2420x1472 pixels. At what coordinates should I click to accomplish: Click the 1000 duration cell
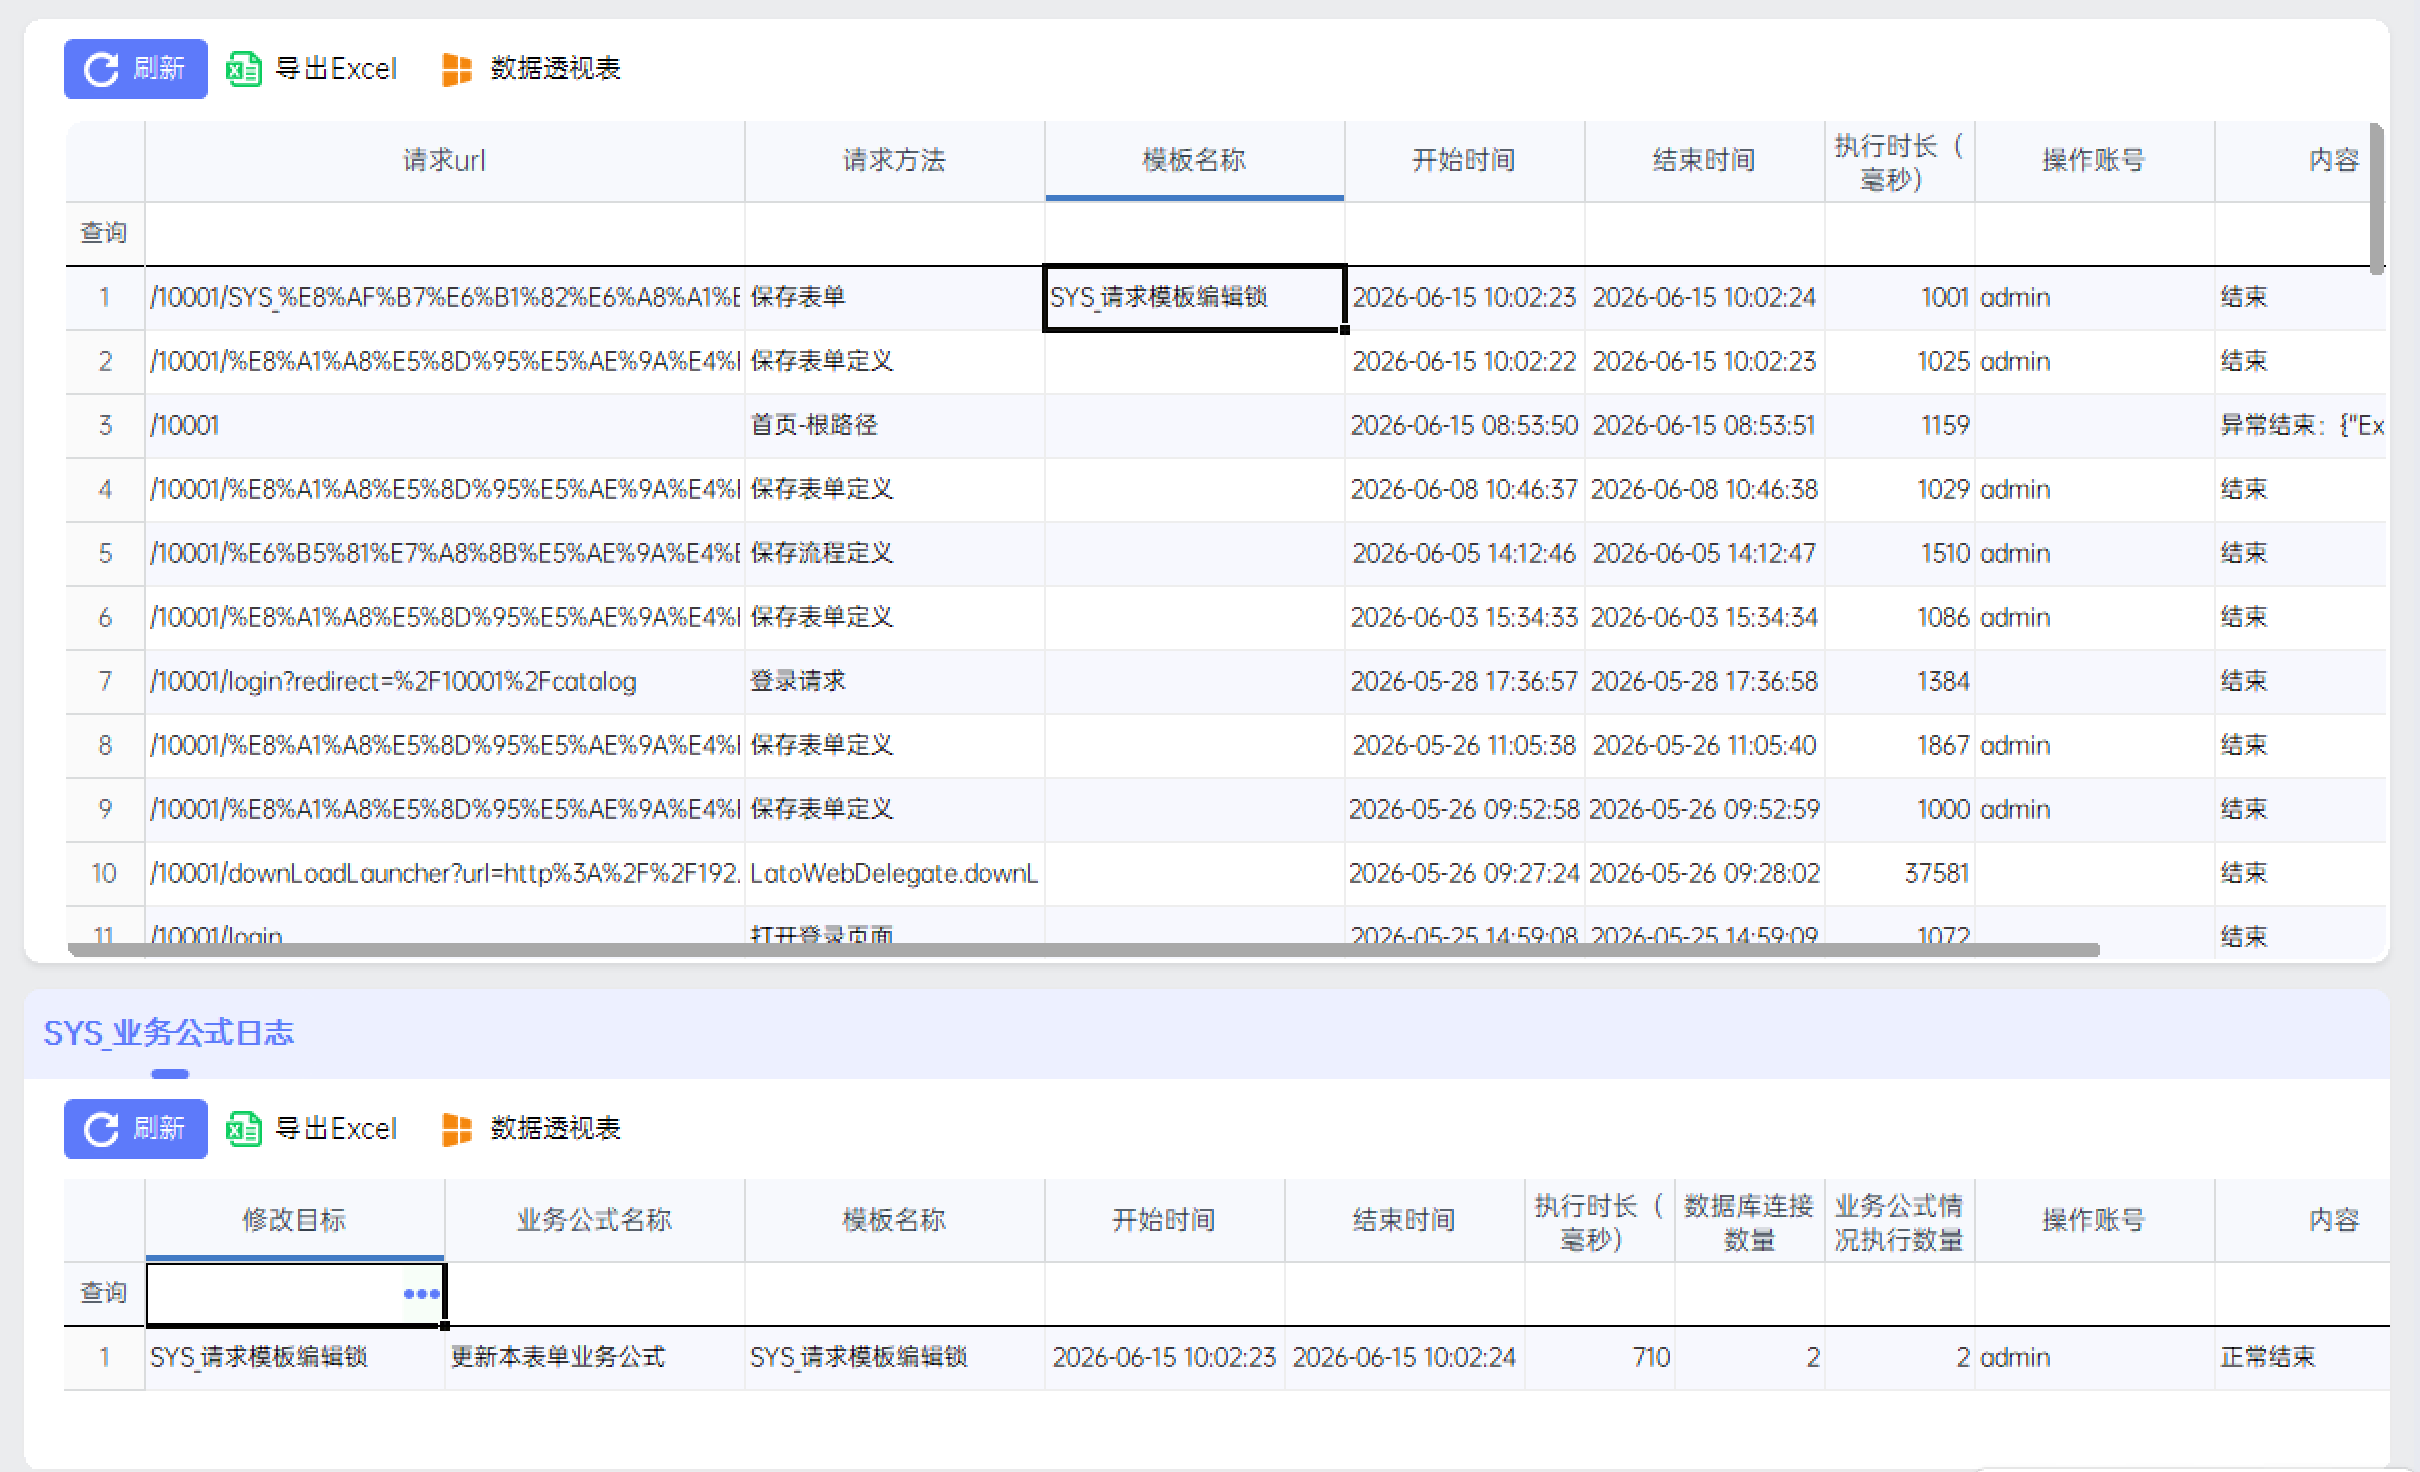pyautogui.click(x=1900, y=810)
